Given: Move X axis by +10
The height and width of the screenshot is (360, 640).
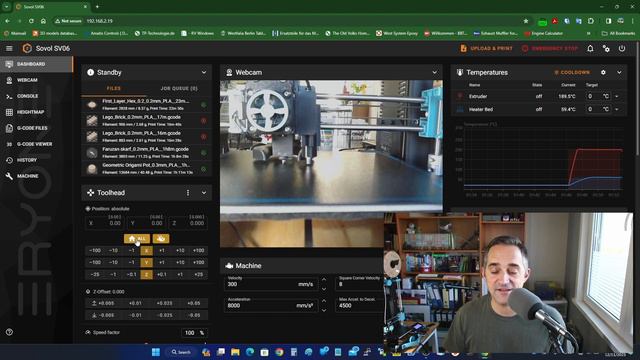Looking at the screenshot, I should (180, 251).
